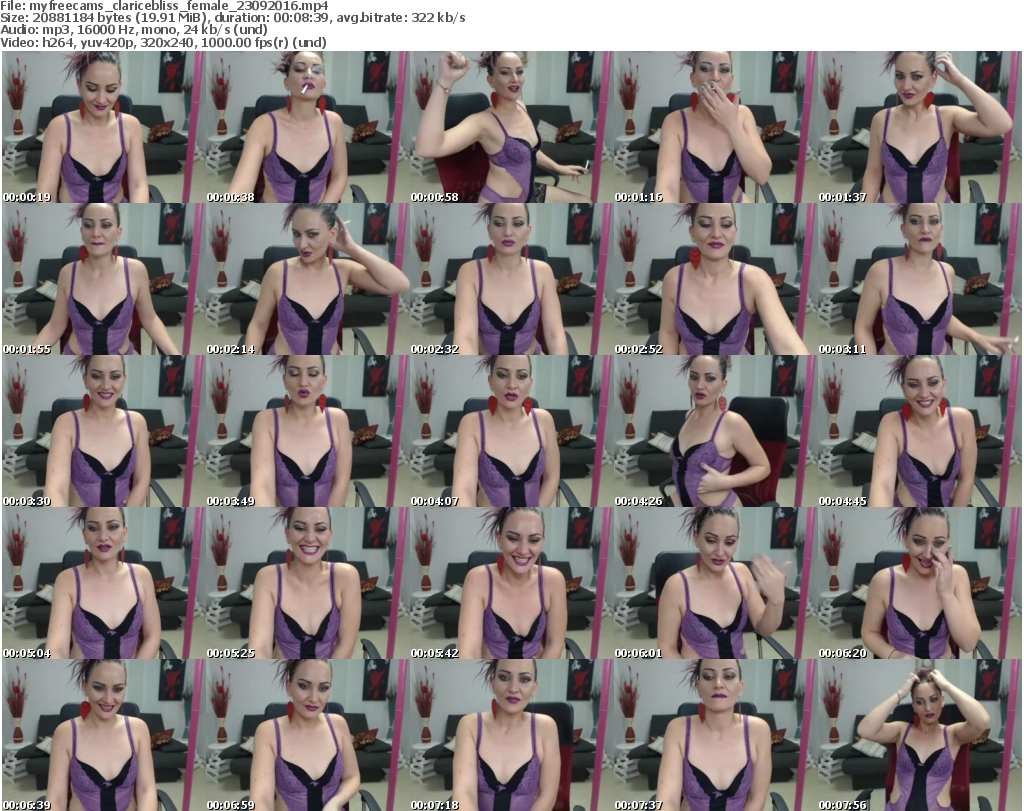Select the frame at 00:00:58
The width and height of the screenshot is (1024, 811).
(511, 127)
